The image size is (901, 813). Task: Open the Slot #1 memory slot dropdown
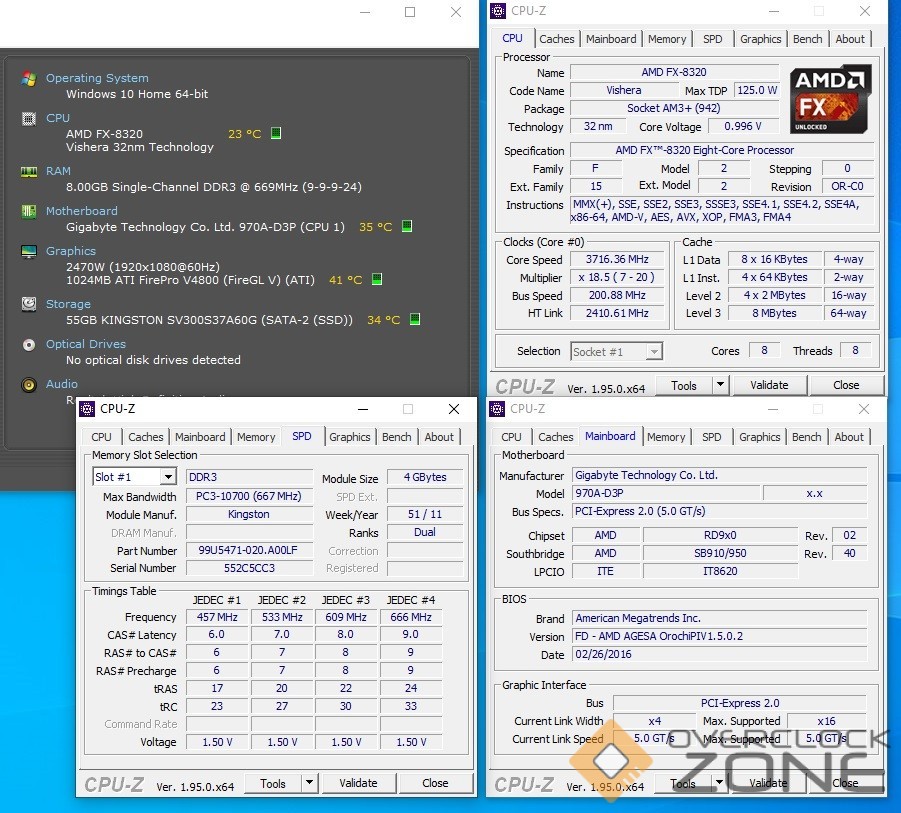coord(134,477)
